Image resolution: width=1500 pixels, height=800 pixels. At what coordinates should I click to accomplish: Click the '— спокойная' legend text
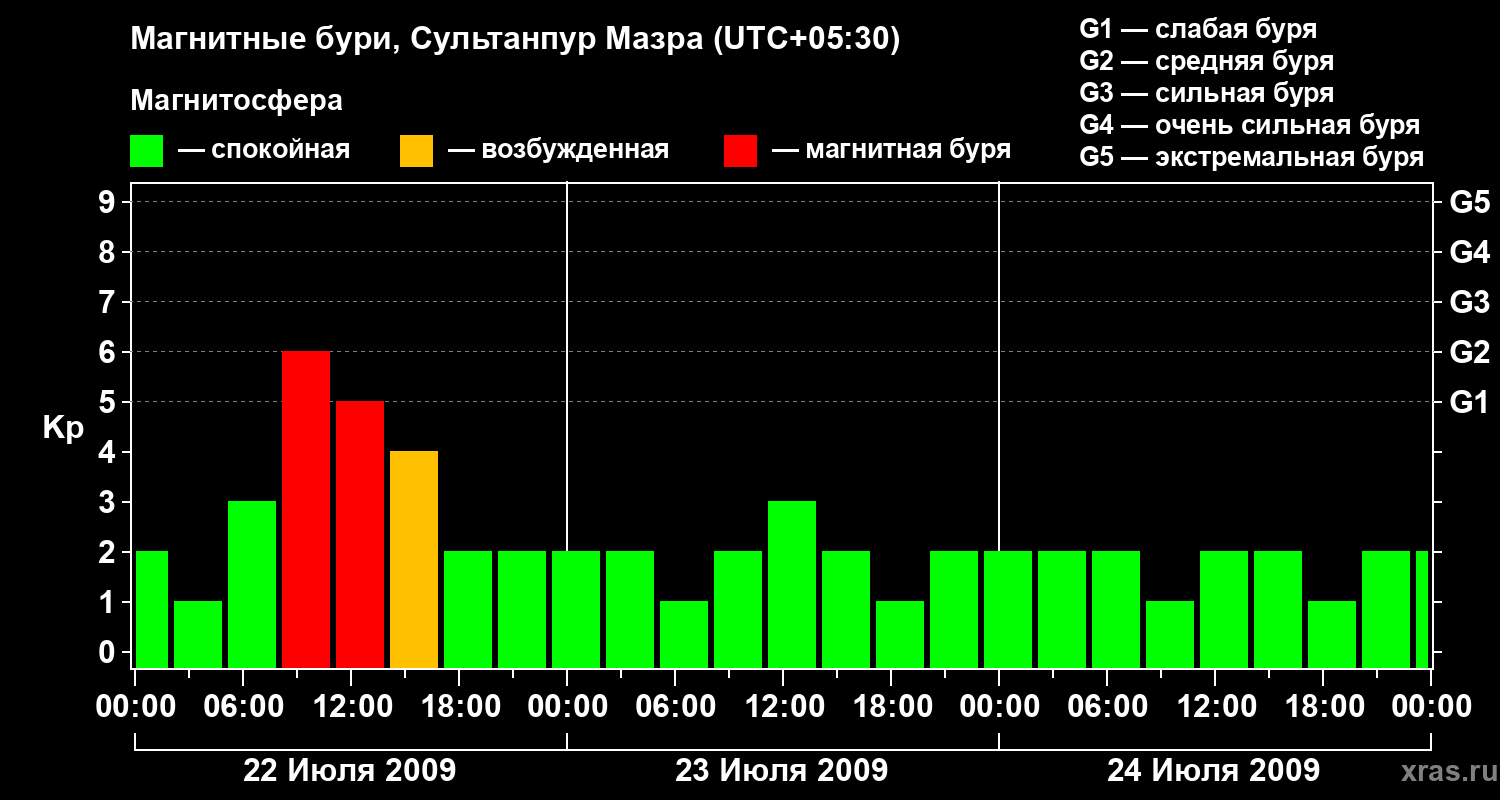(264, 151)
